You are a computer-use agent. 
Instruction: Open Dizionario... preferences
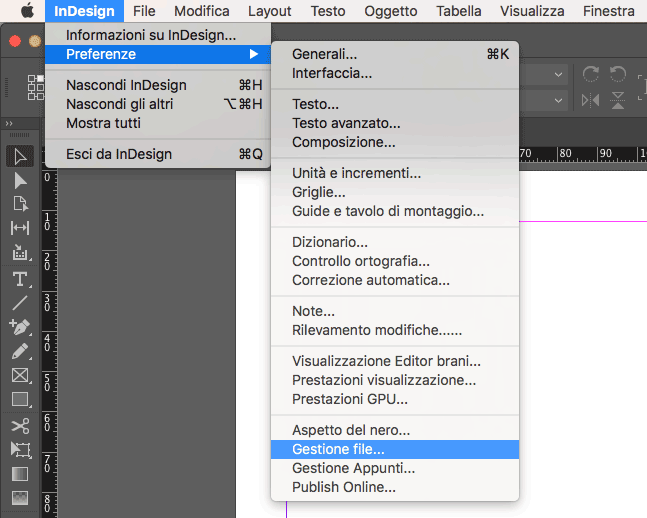395,242
